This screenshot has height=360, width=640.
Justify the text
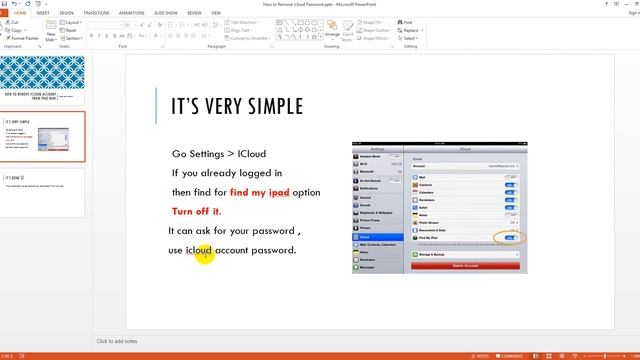pos(194,36)
